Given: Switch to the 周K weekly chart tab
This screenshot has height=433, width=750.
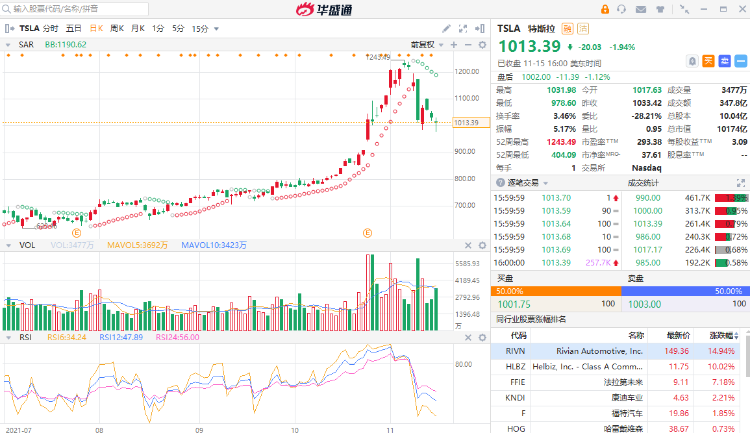Looking at the screenshot, I should point(117,29).
